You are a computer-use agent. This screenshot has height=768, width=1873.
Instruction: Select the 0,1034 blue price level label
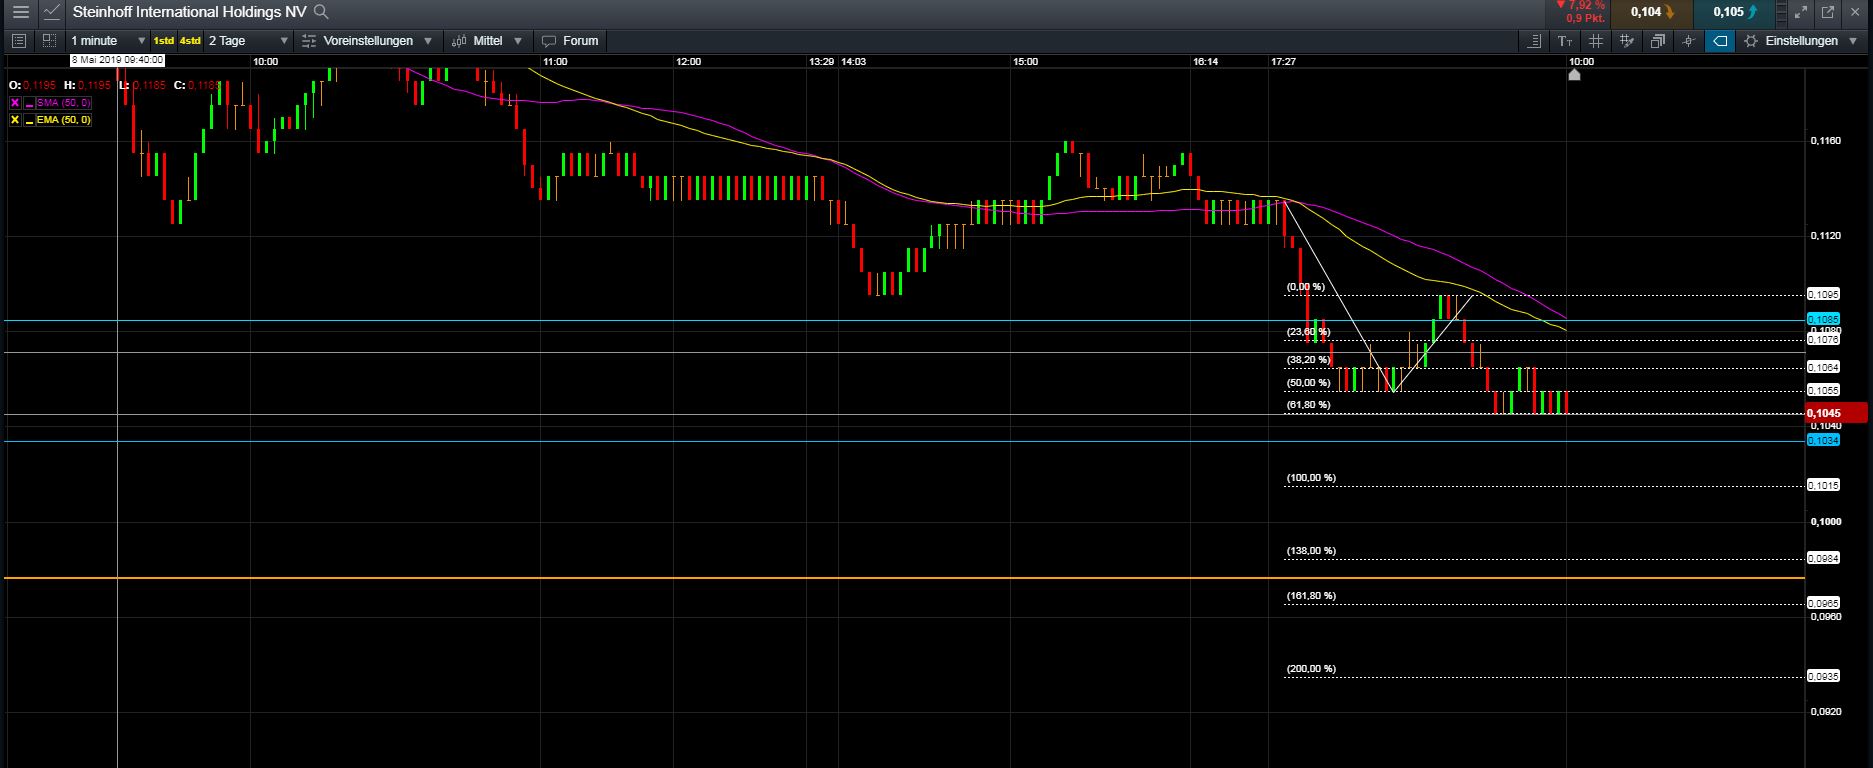coord(1824,440)
